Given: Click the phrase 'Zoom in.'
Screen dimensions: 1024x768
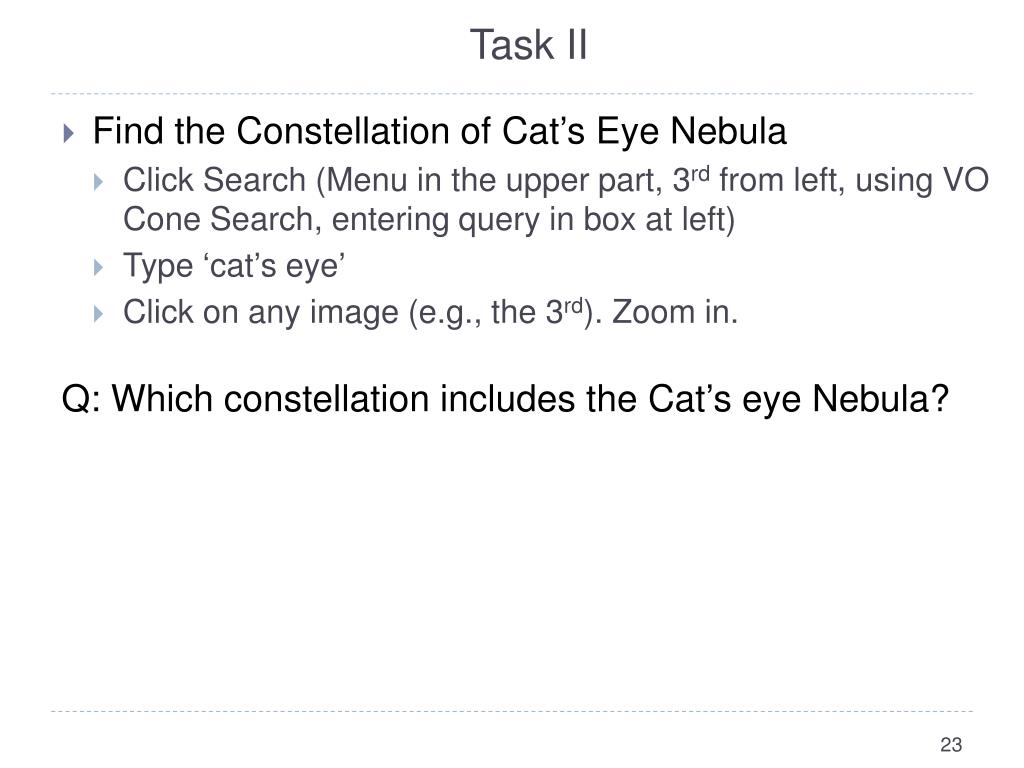Looking at the screenshot, I should click(x=675, y=312).
